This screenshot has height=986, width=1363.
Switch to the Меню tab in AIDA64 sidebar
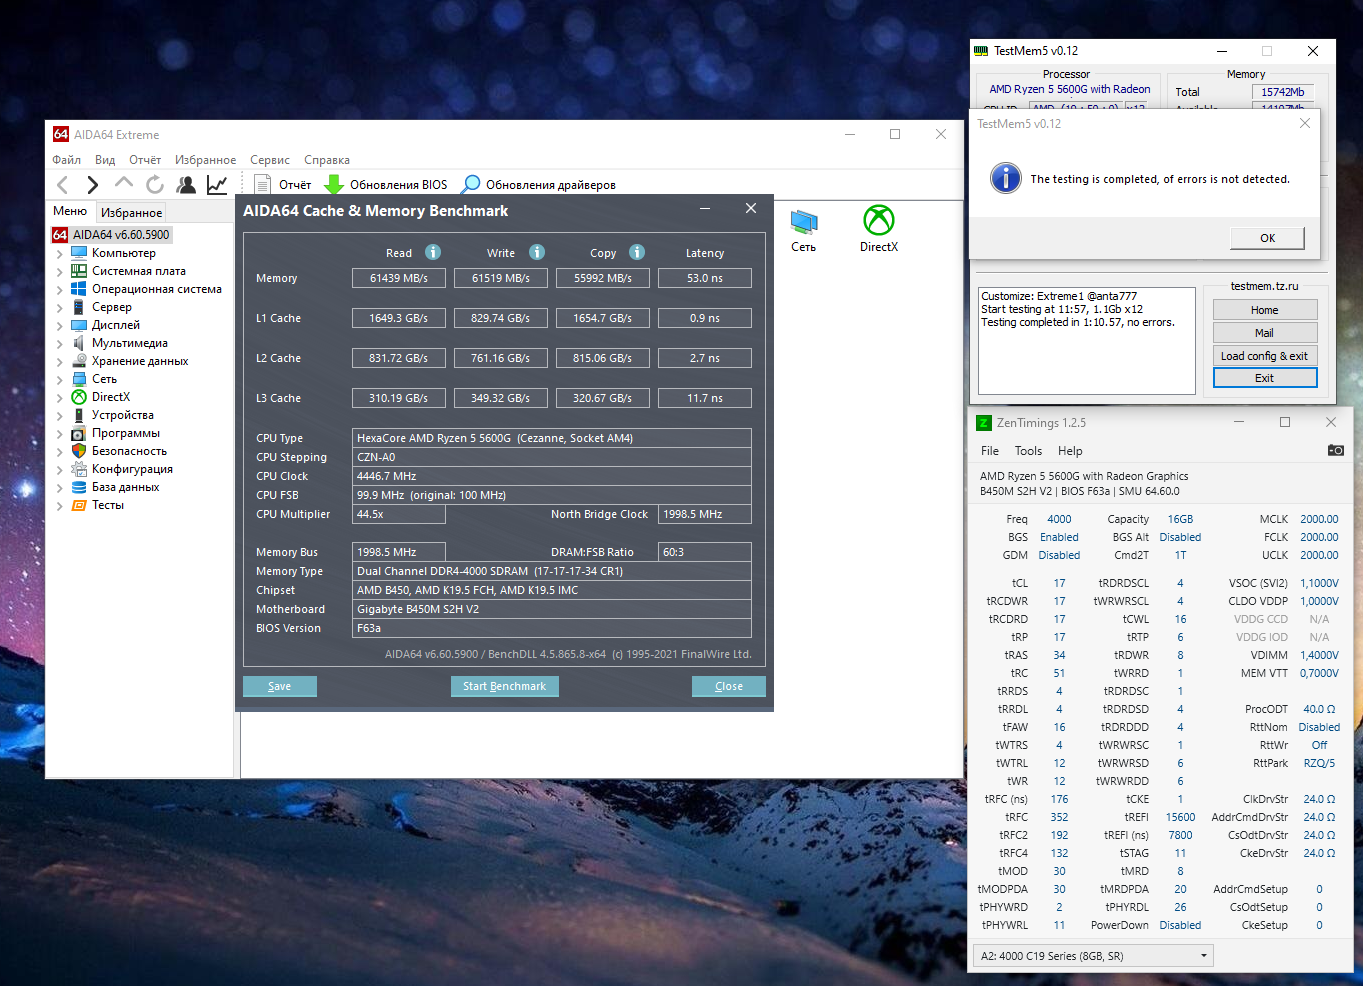pyautogui.click(x=70, y=211)
